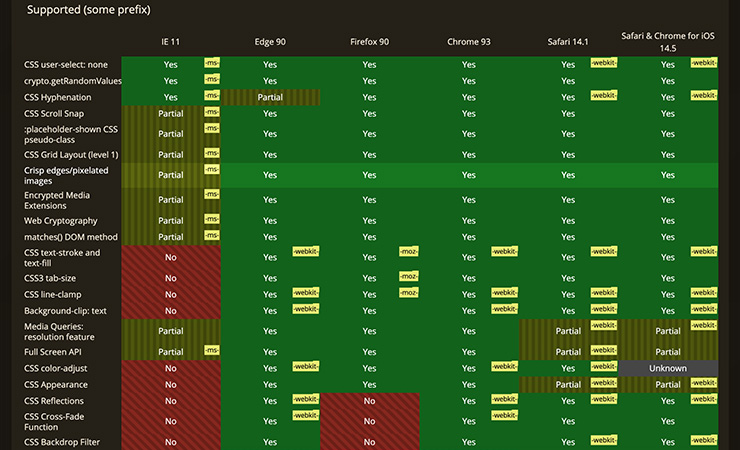The height and width of the screenshot is (450, 740).
Task: Click Safari -webkit- badge in Full Screen API row
Action: pos(604,350)
